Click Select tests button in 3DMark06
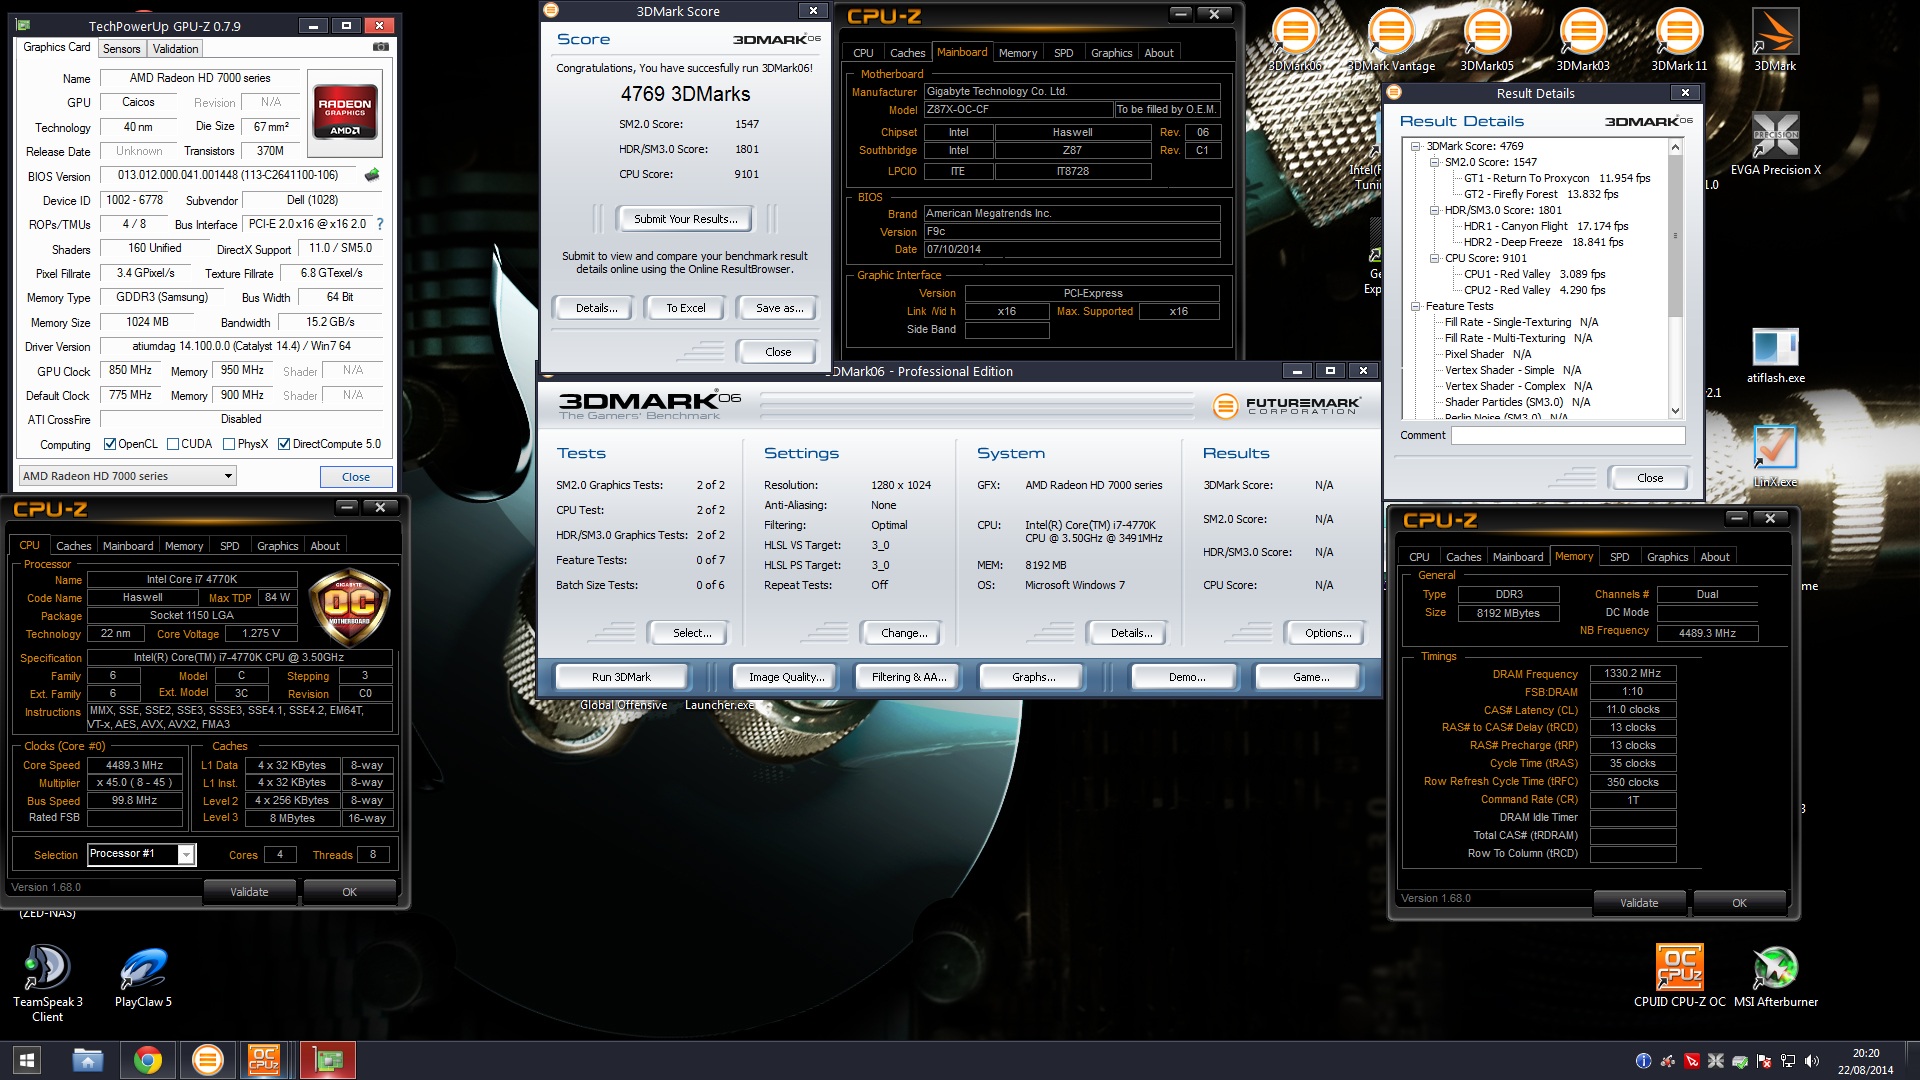This screenshot has height=1080, width=1920. (691, 633)
